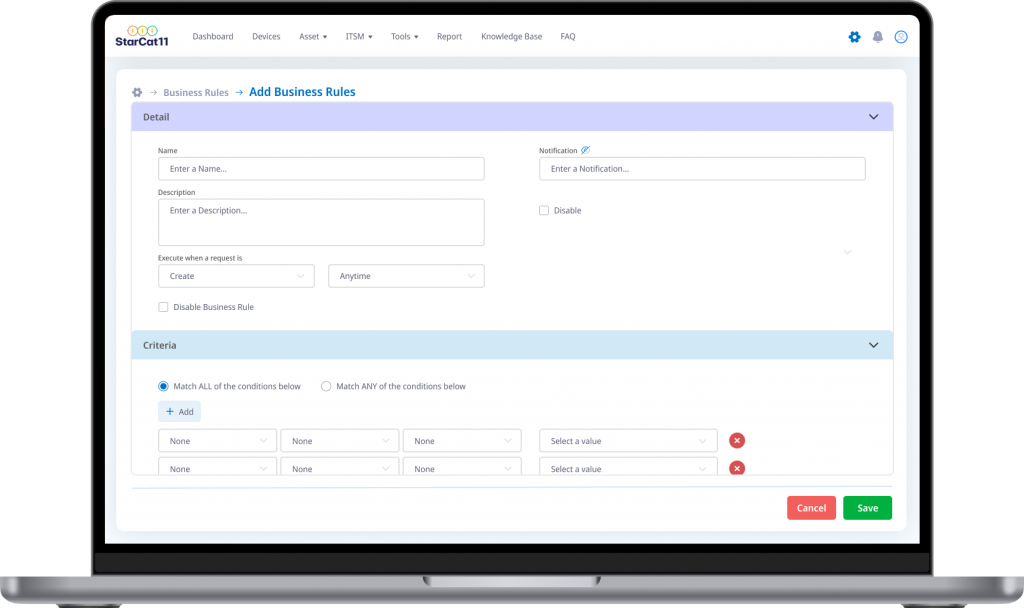
Task: Click the Notification input field
Action: tap(702, 168)
